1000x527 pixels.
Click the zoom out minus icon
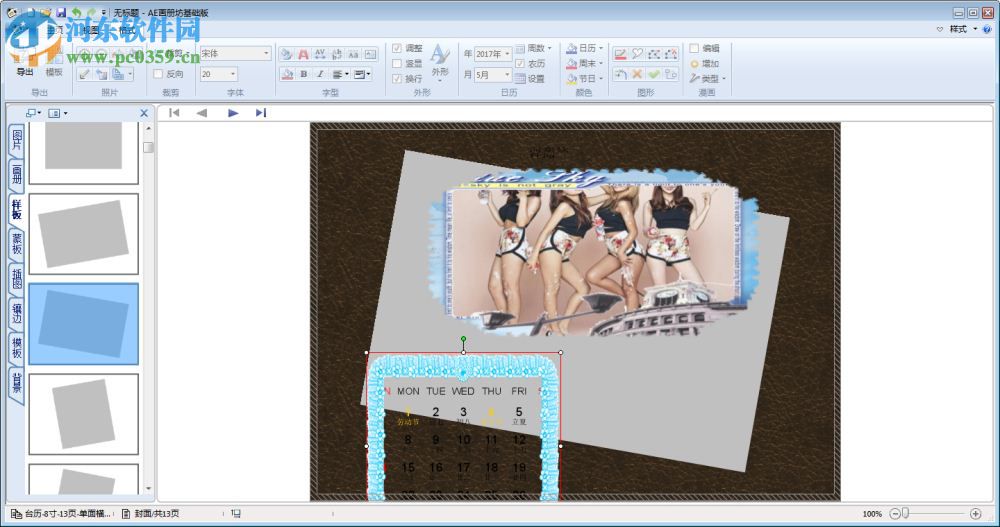click(x=895, y=514)
